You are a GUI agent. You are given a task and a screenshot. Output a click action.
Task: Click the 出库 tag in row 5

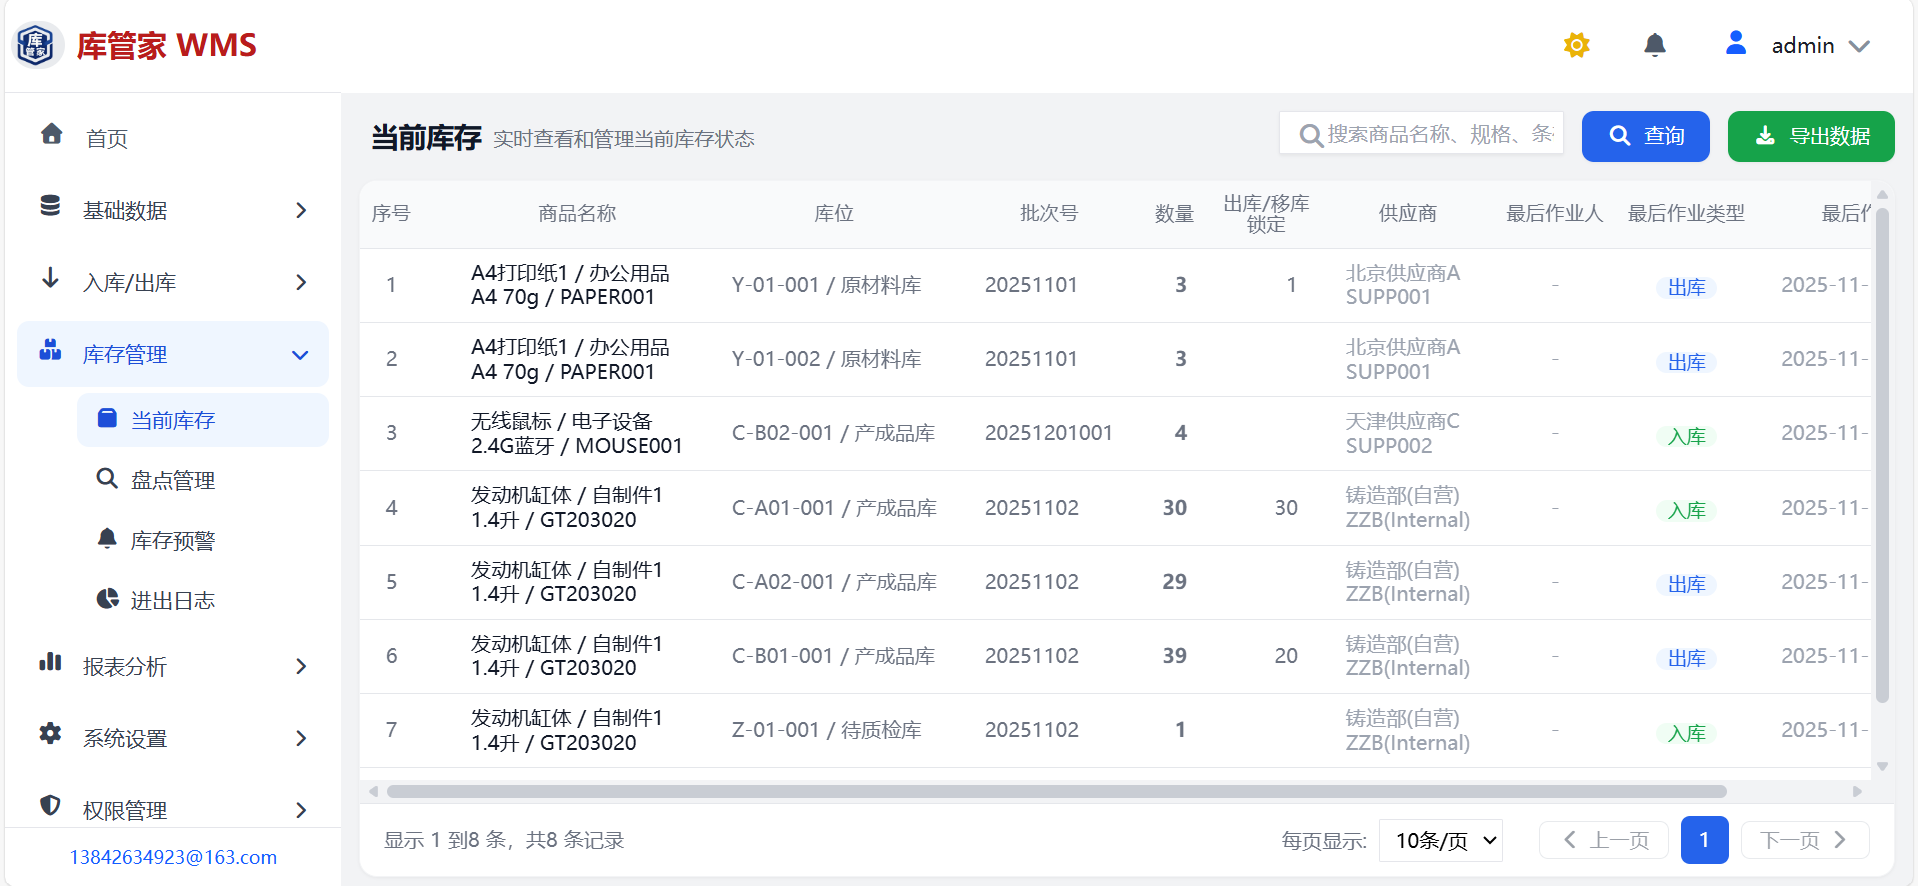[1686, 585]
